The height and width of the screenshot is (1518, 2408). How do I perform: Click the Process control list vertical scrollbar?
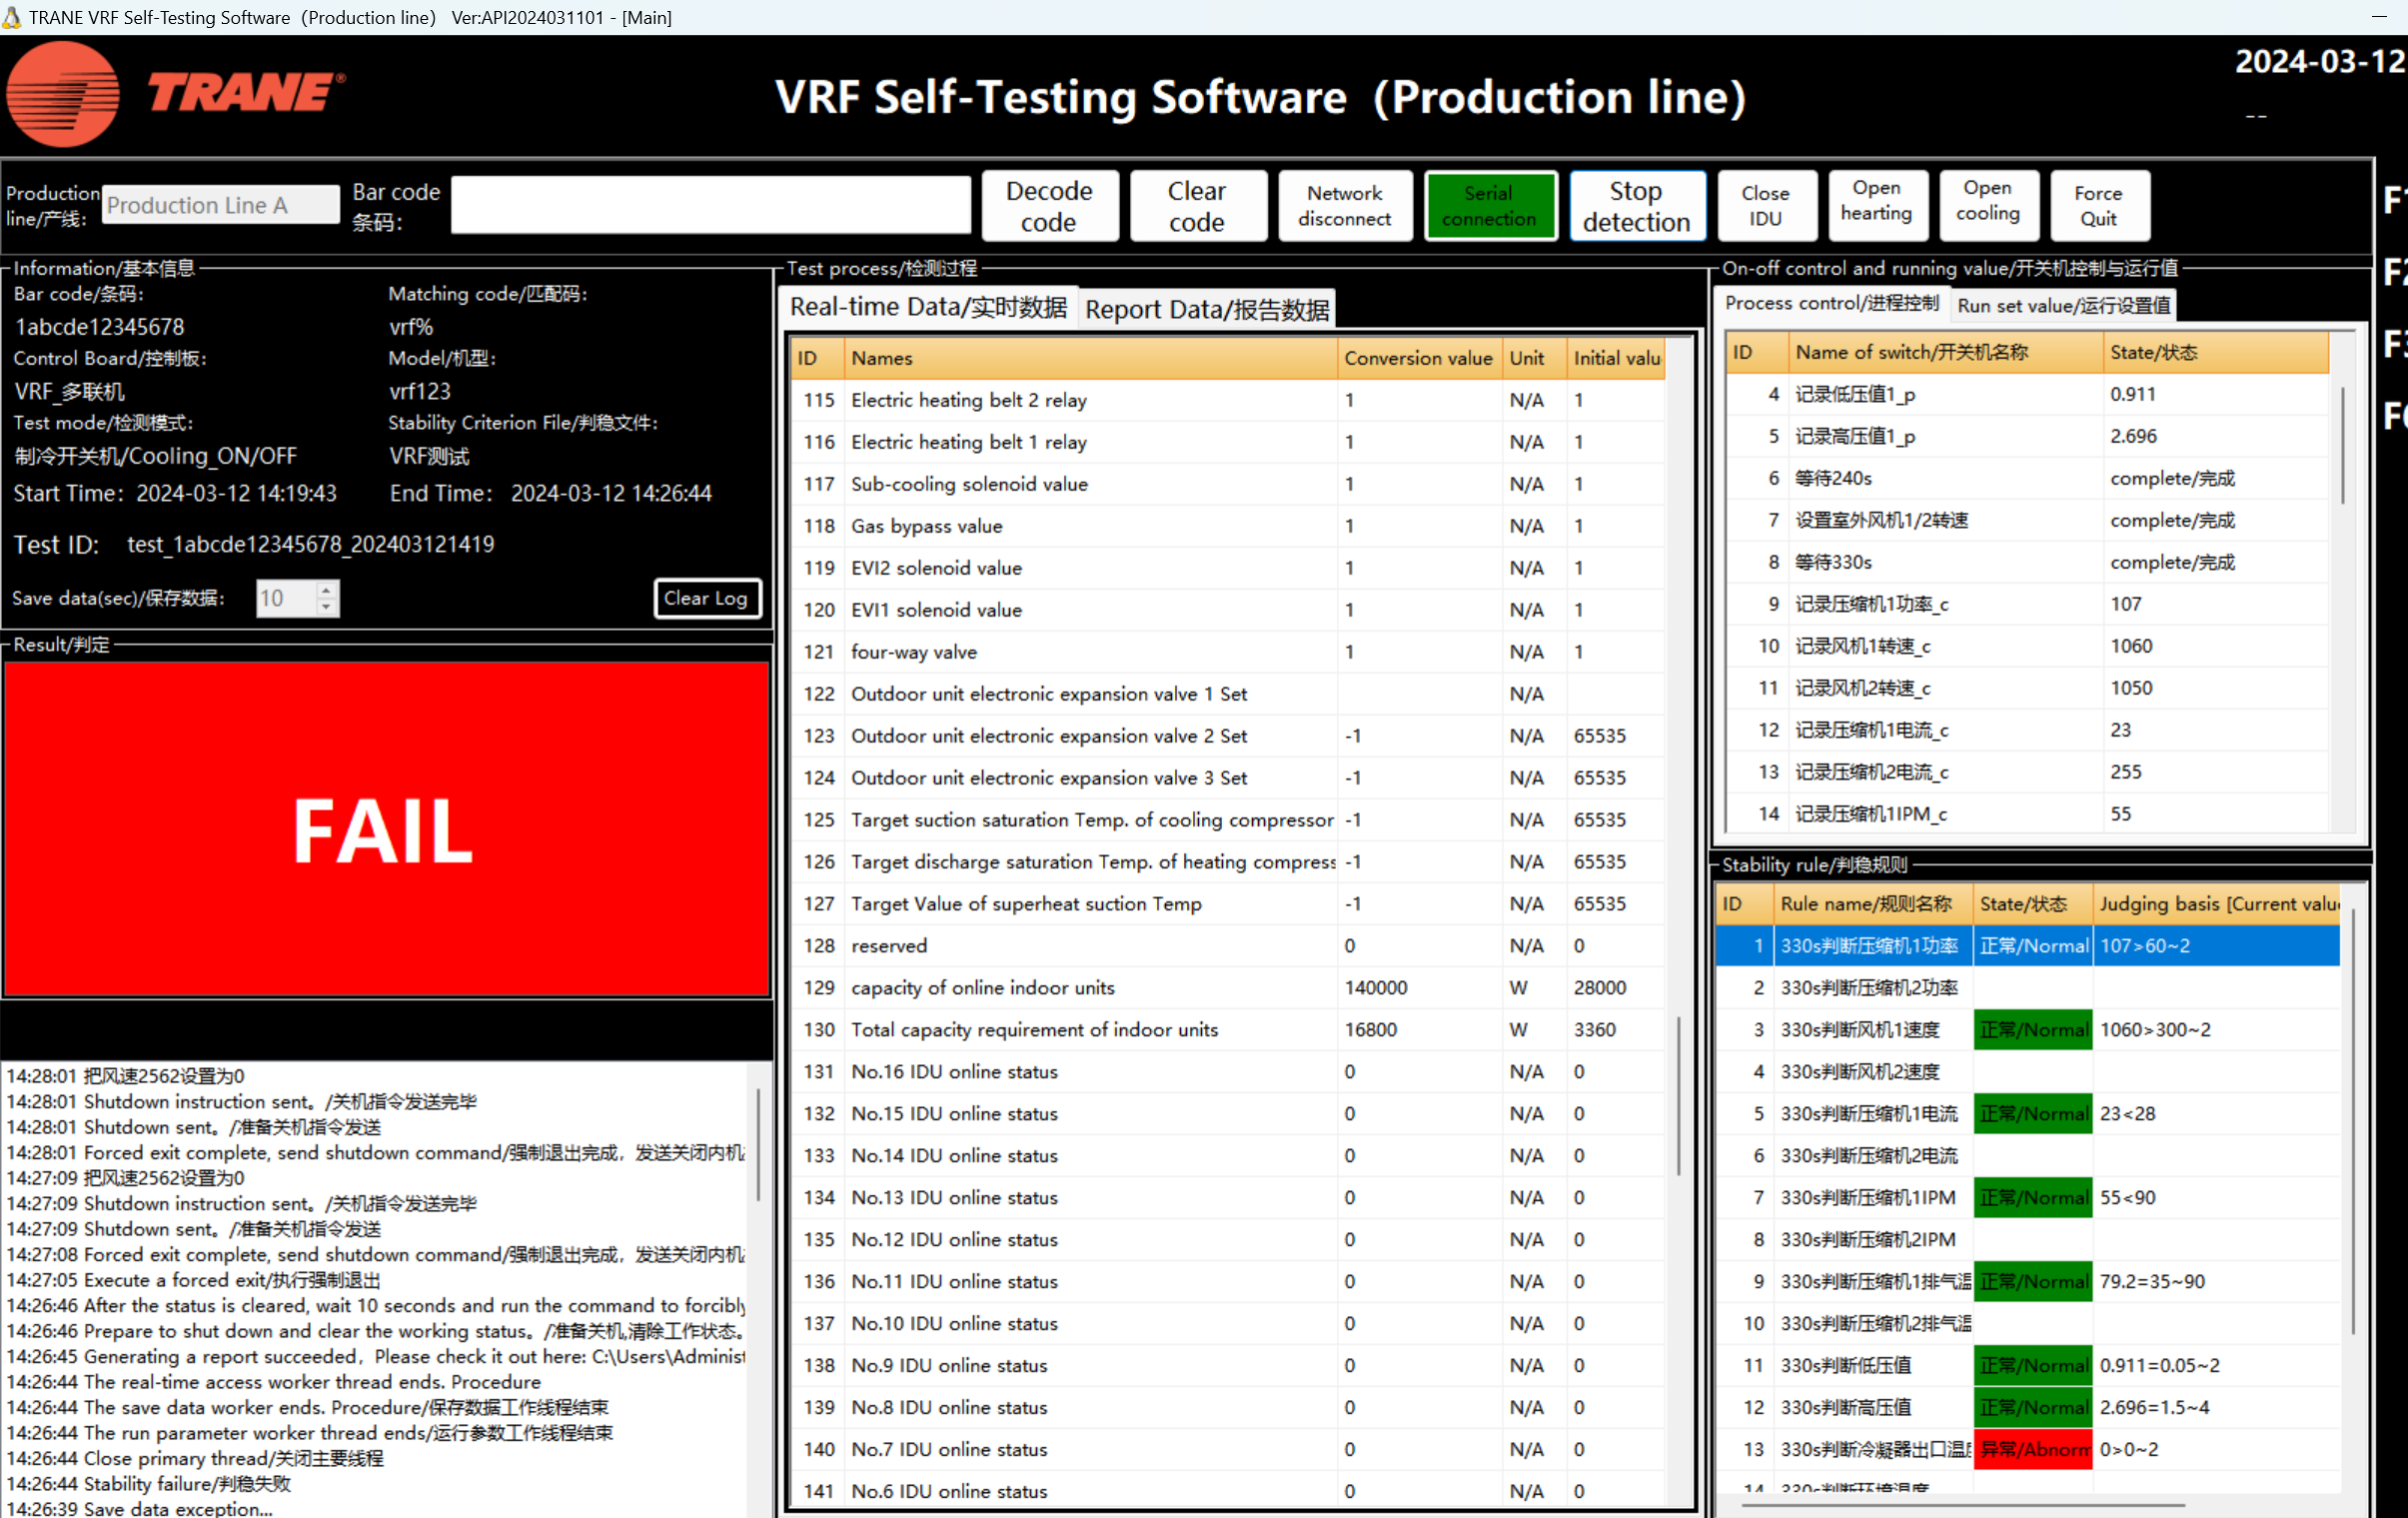(2344, 444)
